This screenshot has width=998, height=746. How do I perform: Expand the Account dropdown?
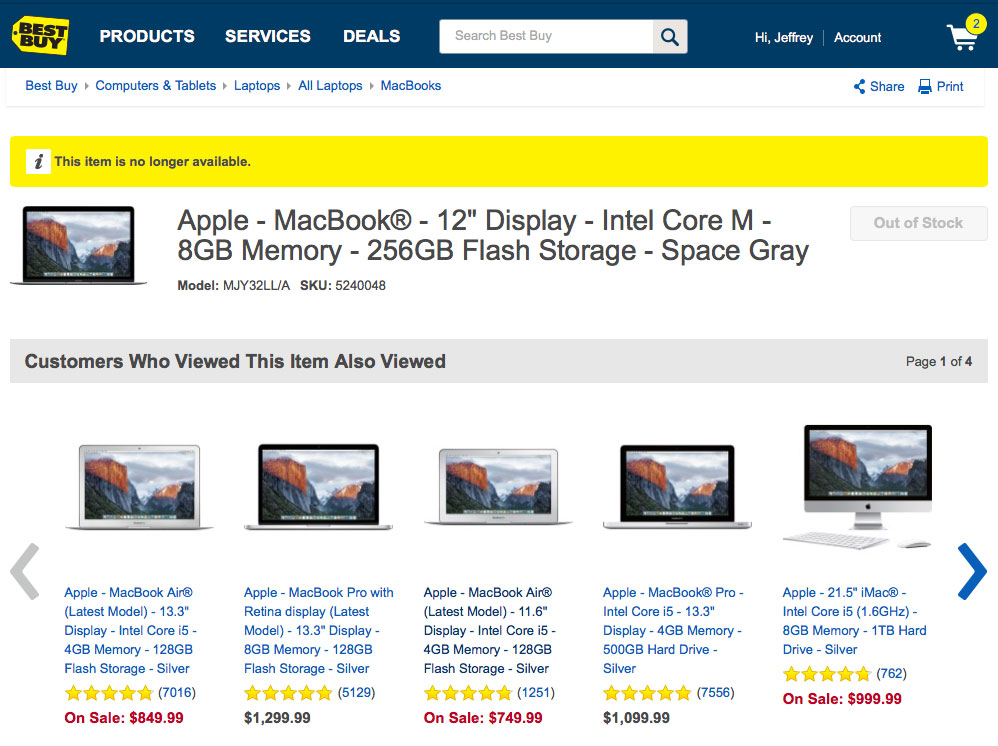click(x=857, y=38)
